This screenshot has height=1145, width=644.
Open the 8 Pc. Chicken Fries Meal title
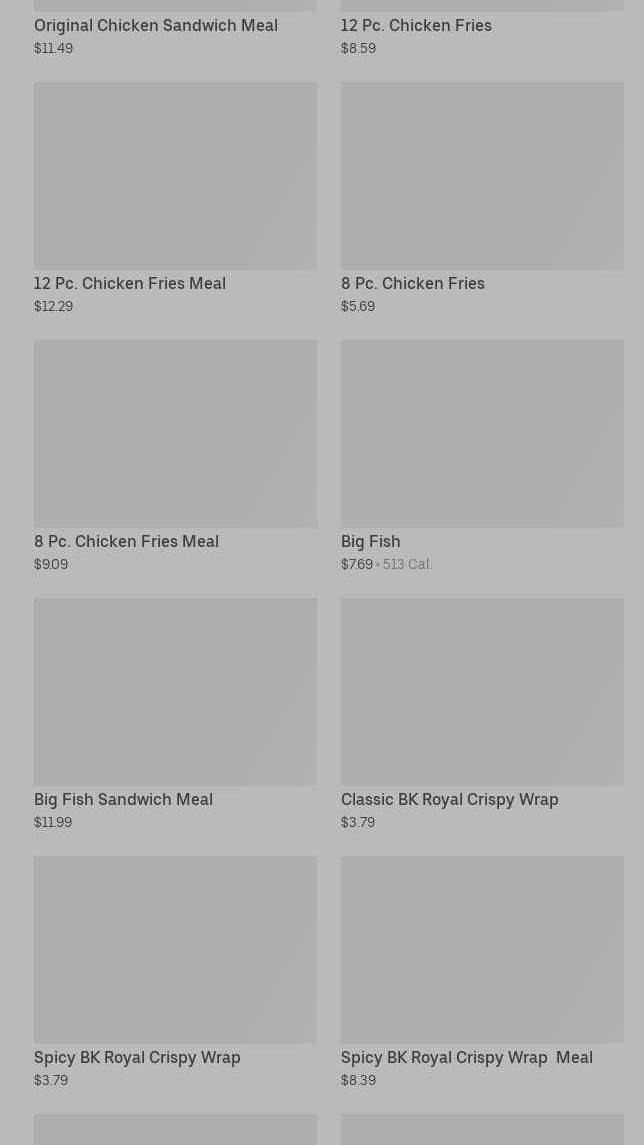coord(126,541)
